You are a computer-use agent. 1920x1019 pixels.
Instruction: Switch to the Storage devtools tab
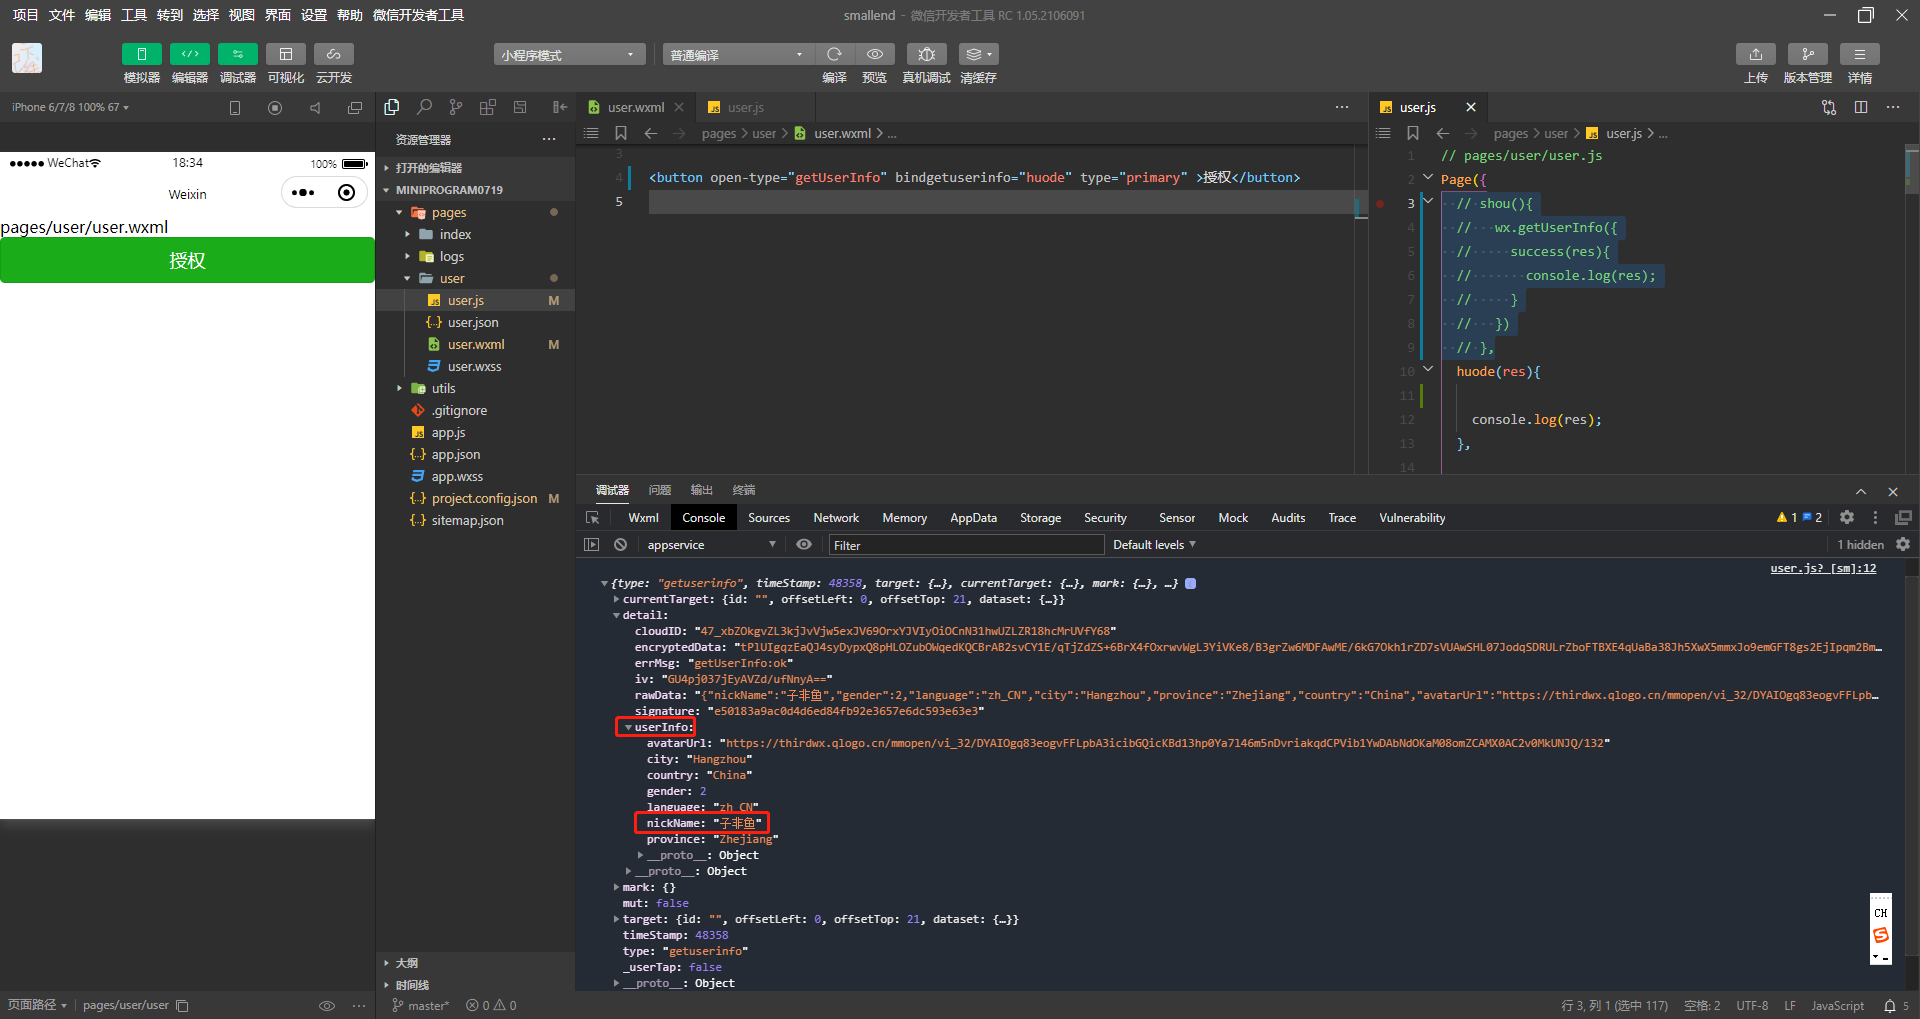pos(1040,518)
